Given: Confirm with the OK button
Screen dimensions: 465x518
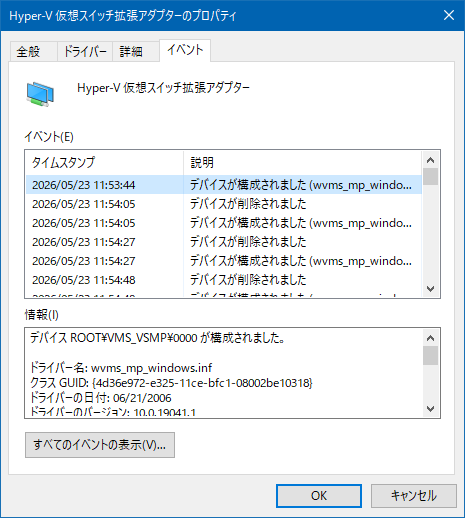Looking at the screenshot, I should [319, 496].
